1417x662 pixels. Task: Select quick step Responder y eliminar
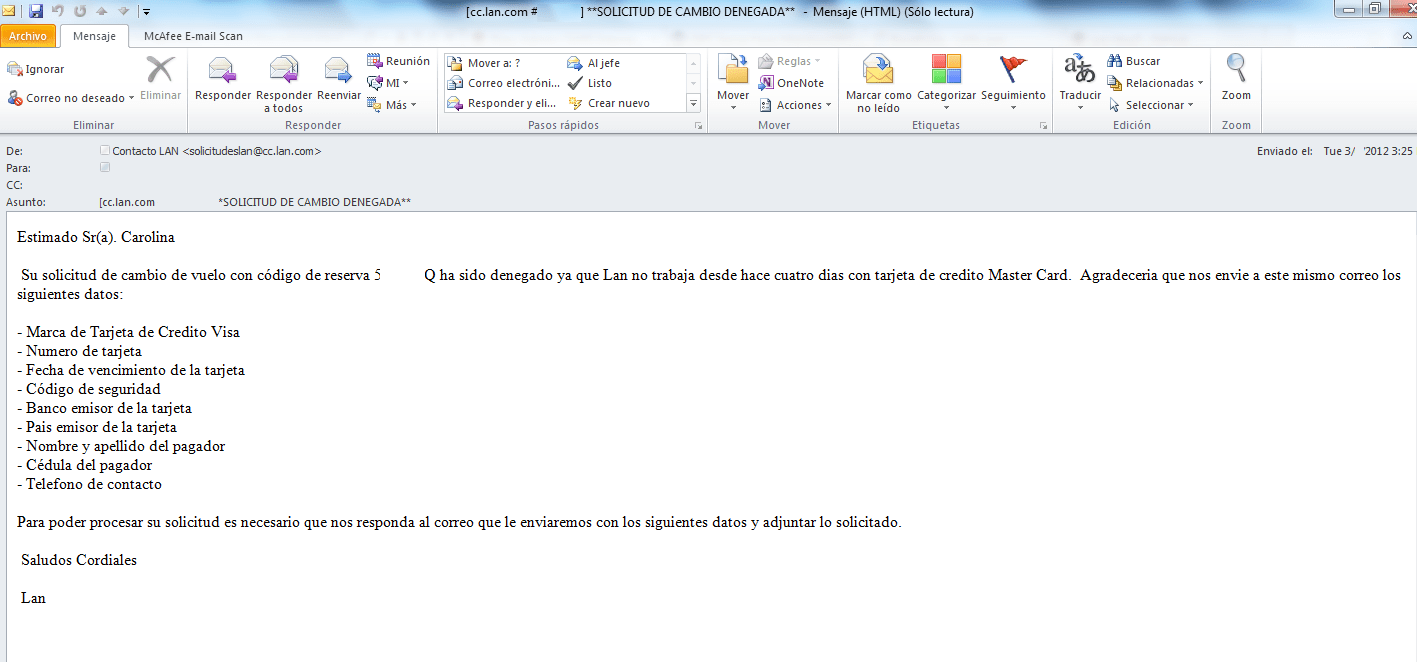[504, 103]
